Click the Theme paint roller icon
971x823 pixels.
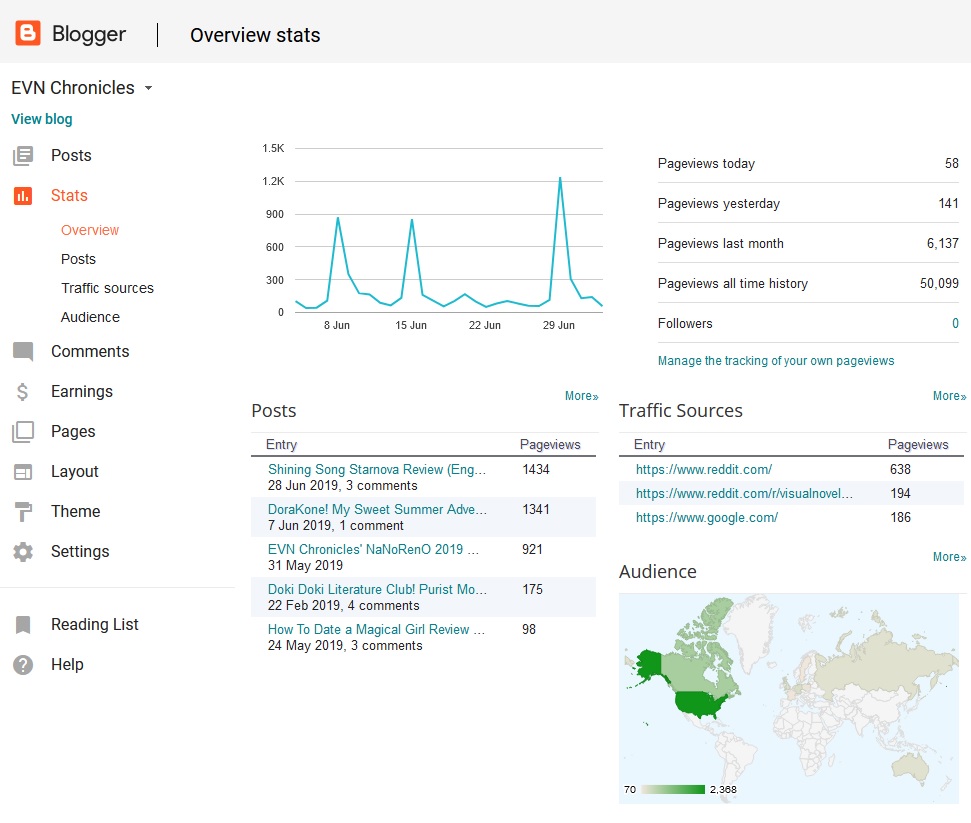click(22, 512)
